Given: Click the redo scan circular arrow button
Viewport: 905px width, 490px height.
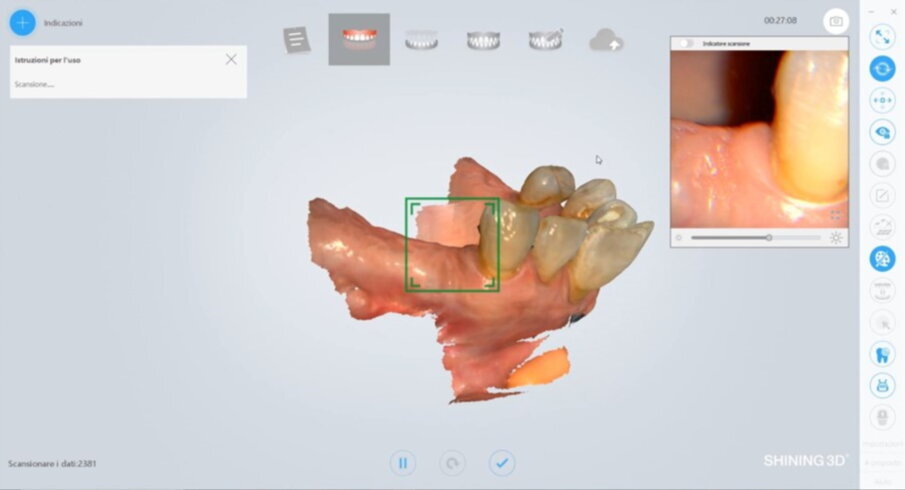Looking at the screenshot, I should pos(452,463).
